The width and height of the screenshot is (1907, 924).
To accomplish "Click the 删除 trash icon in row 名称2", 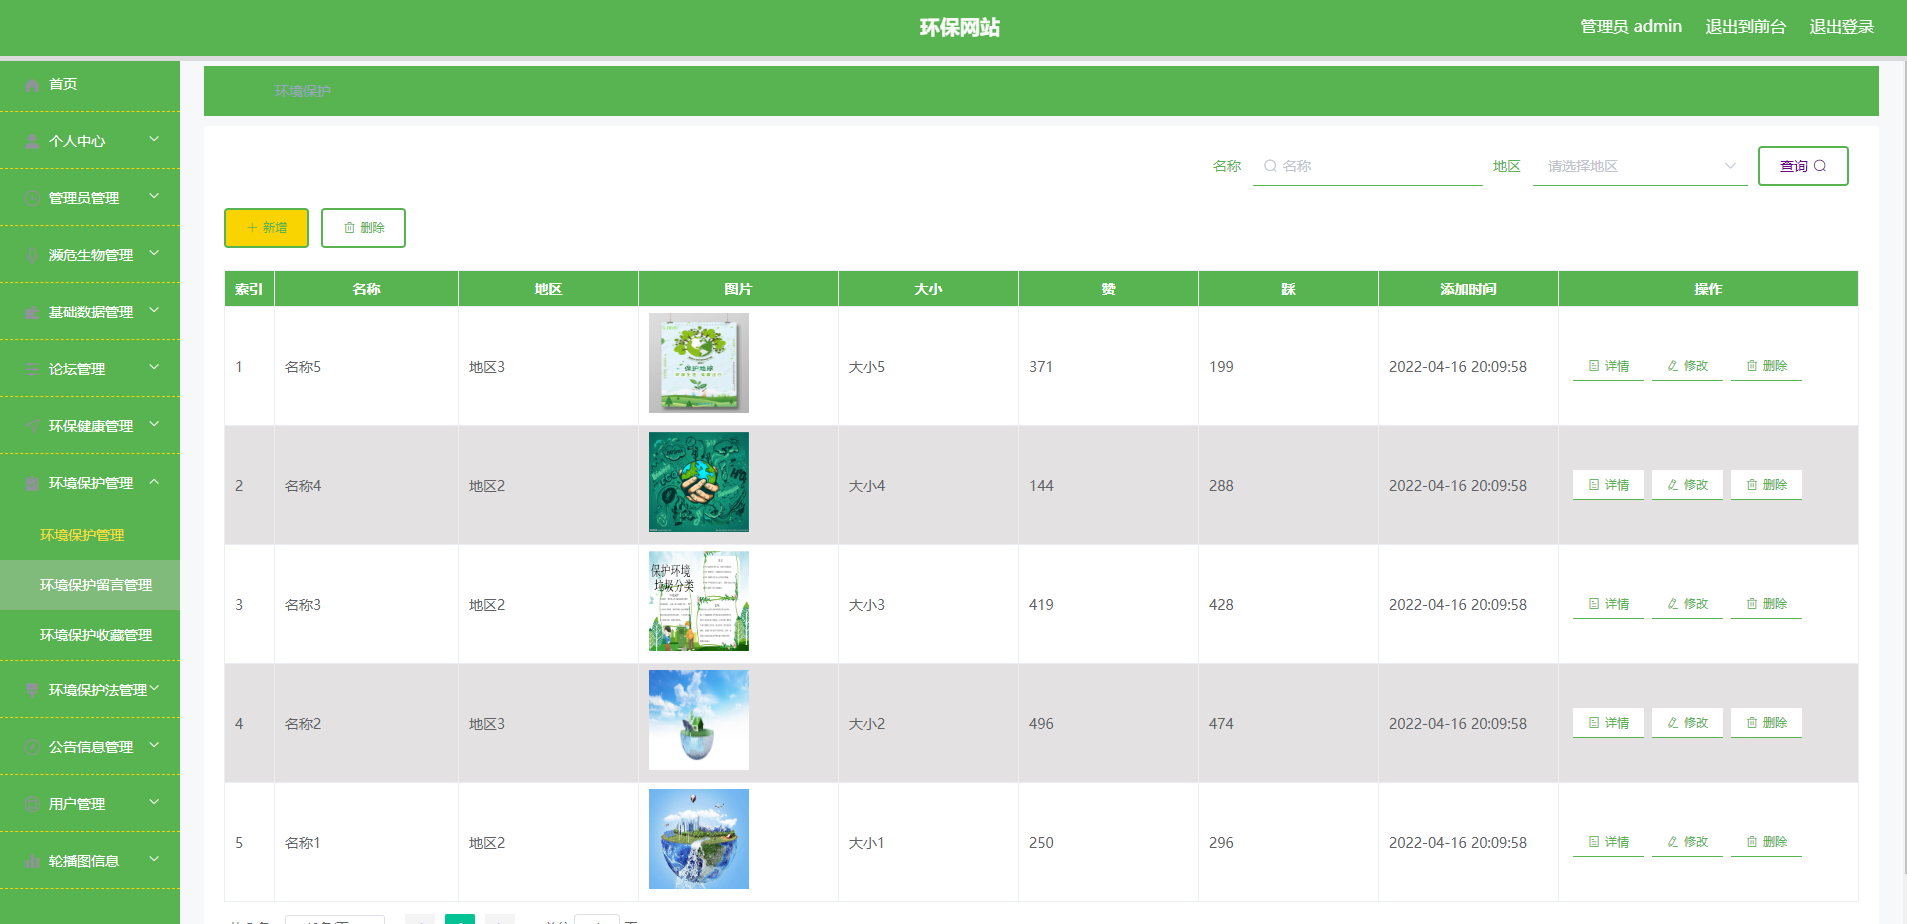I will tap(1752, 723).
